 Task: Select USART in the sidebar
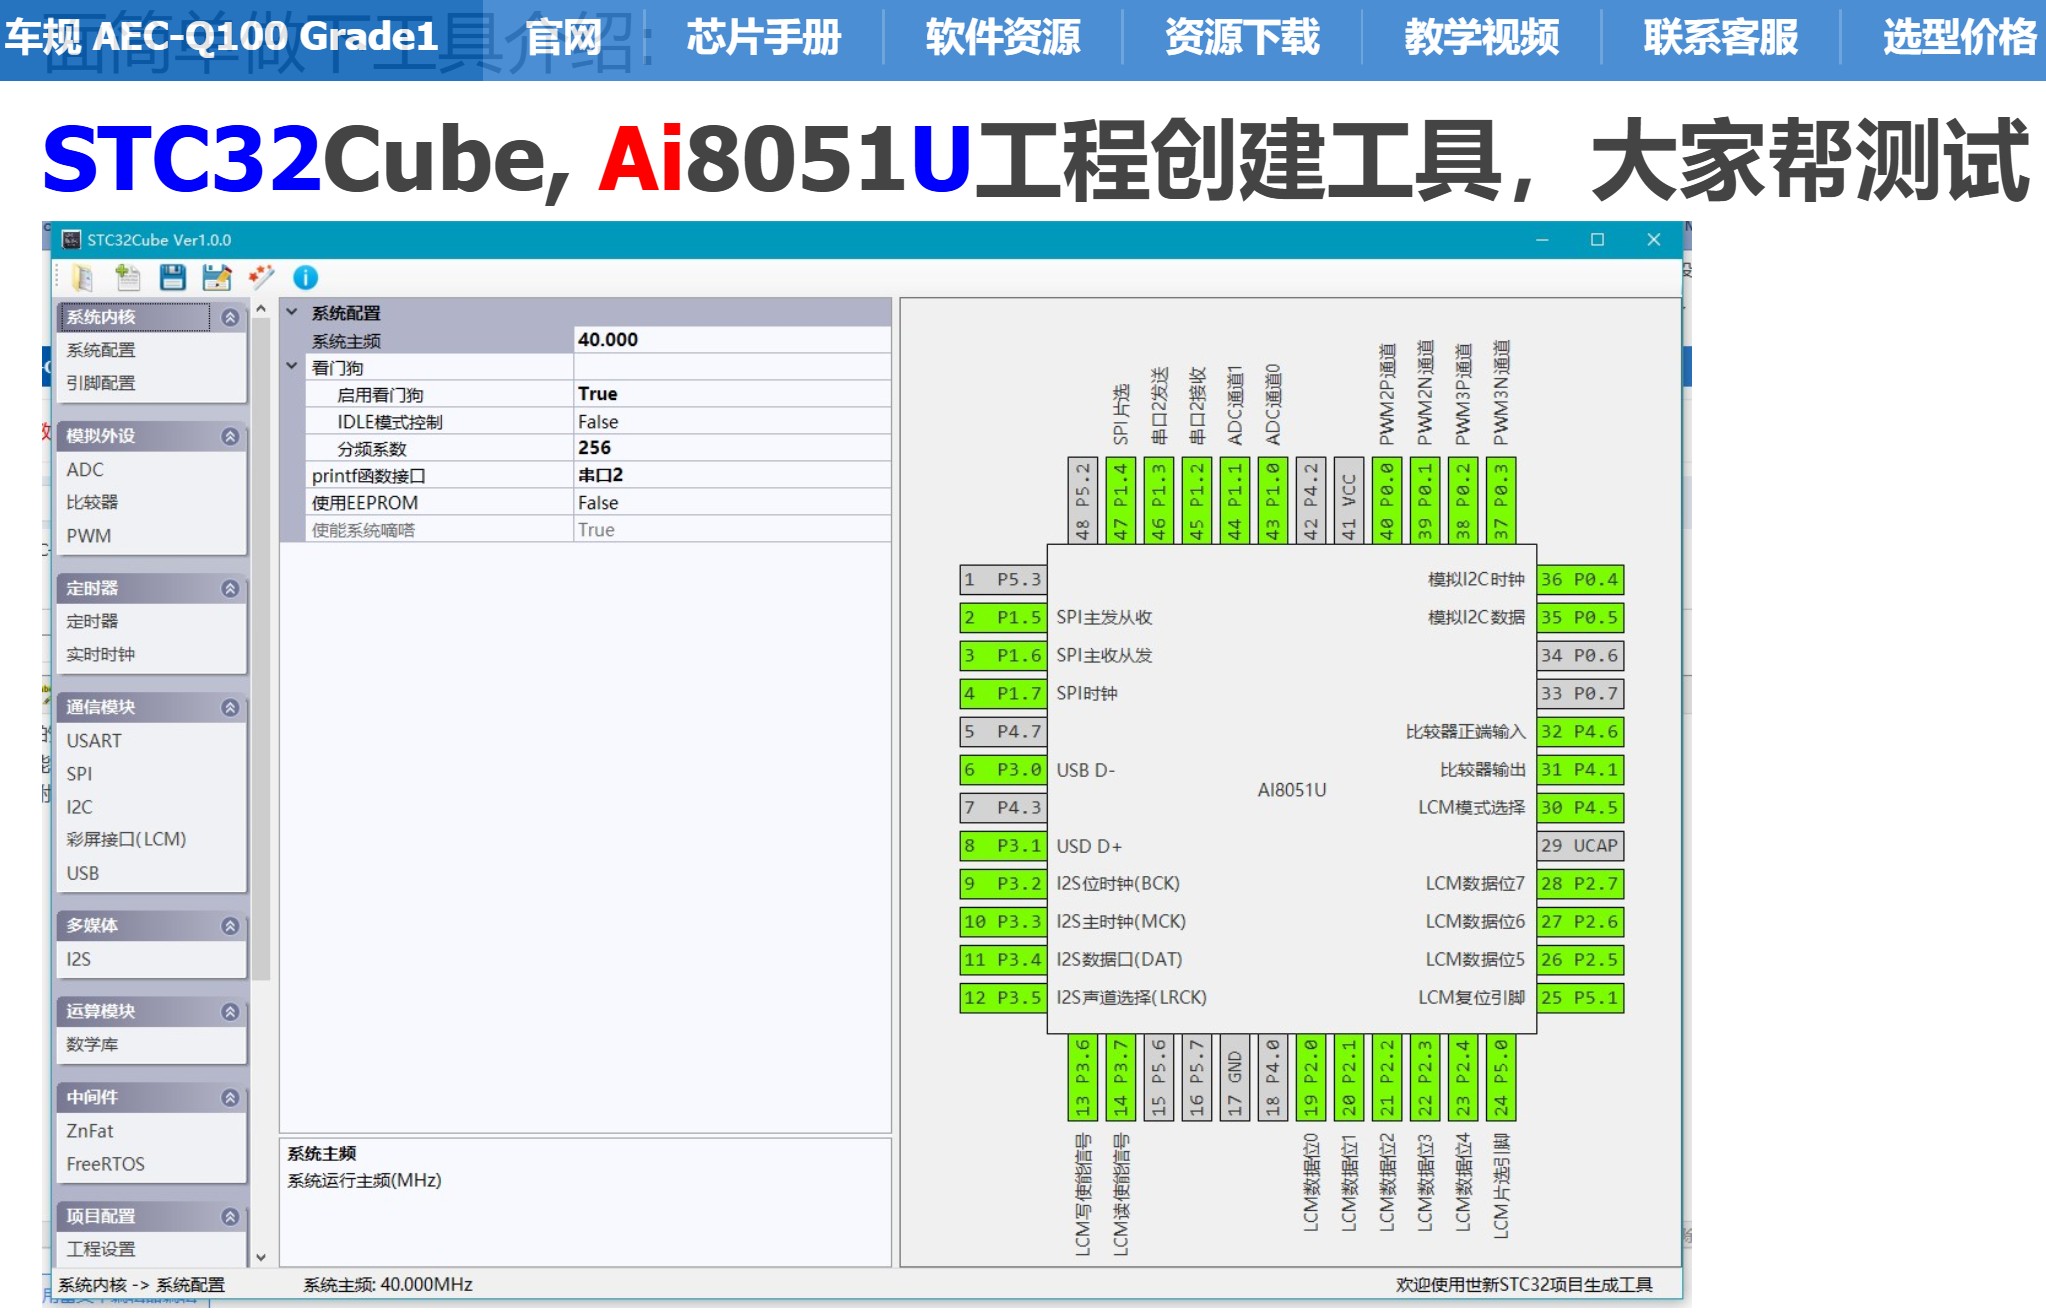click(x=94, y=740)
